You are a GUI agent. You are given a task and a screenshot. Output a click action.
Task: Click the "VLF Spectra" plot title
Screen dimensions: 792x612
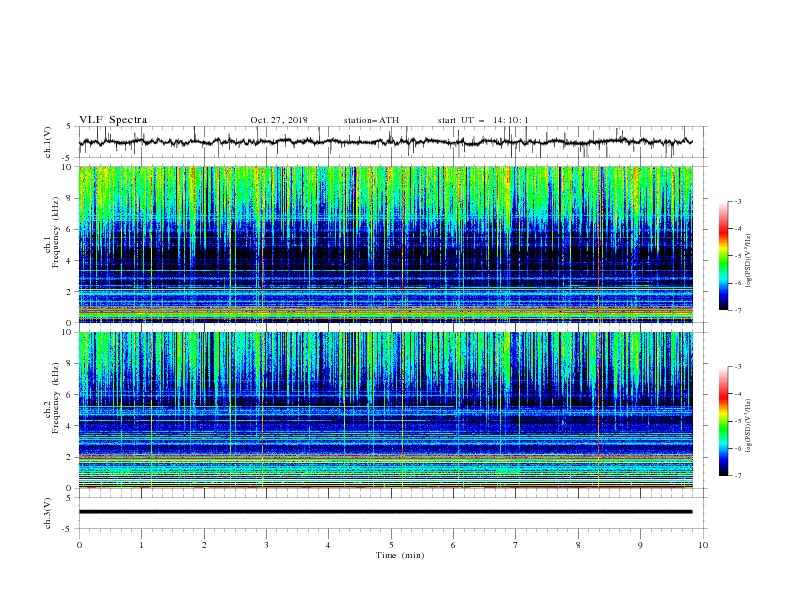(113, 120)
